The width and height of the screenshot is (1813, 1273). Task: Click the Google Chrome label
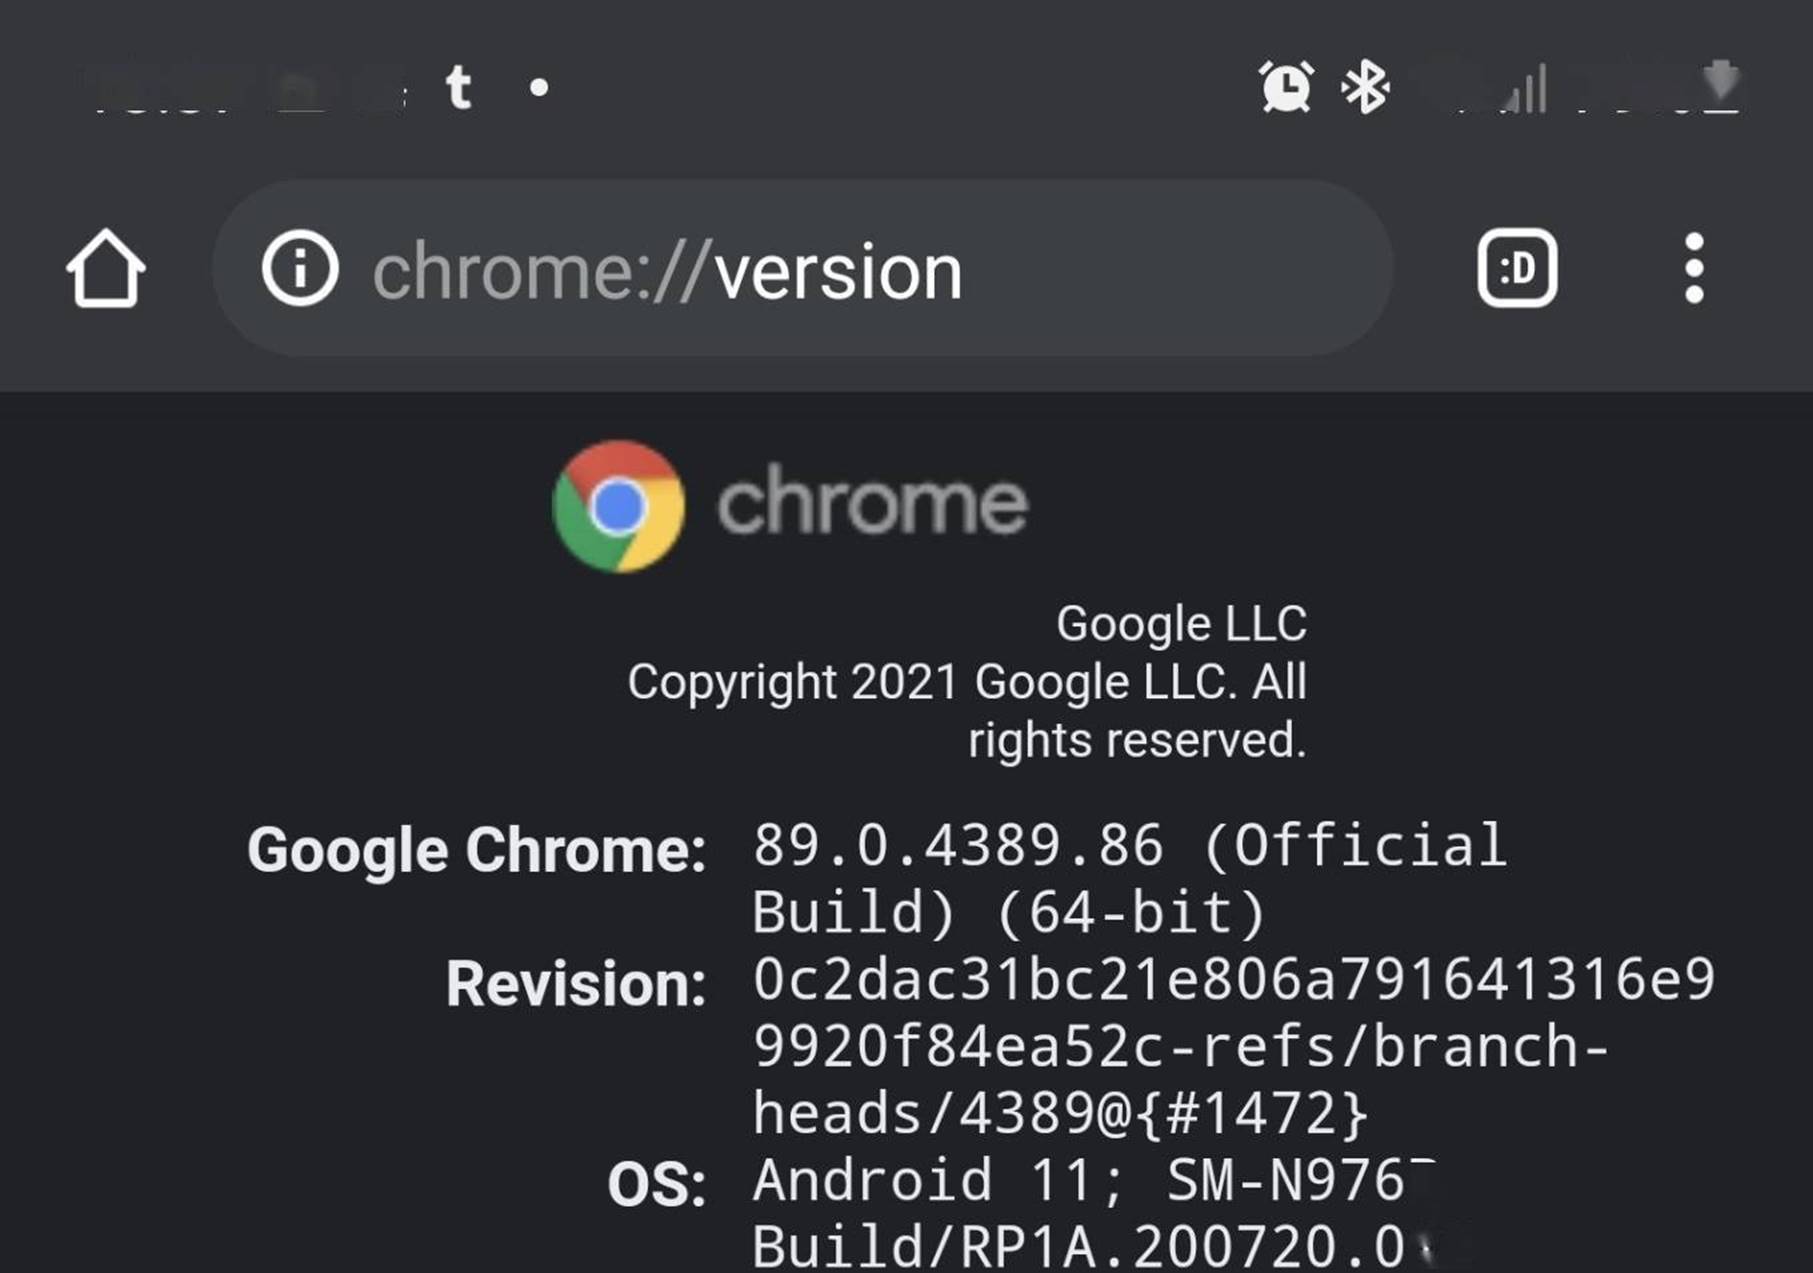coord(476,850)
